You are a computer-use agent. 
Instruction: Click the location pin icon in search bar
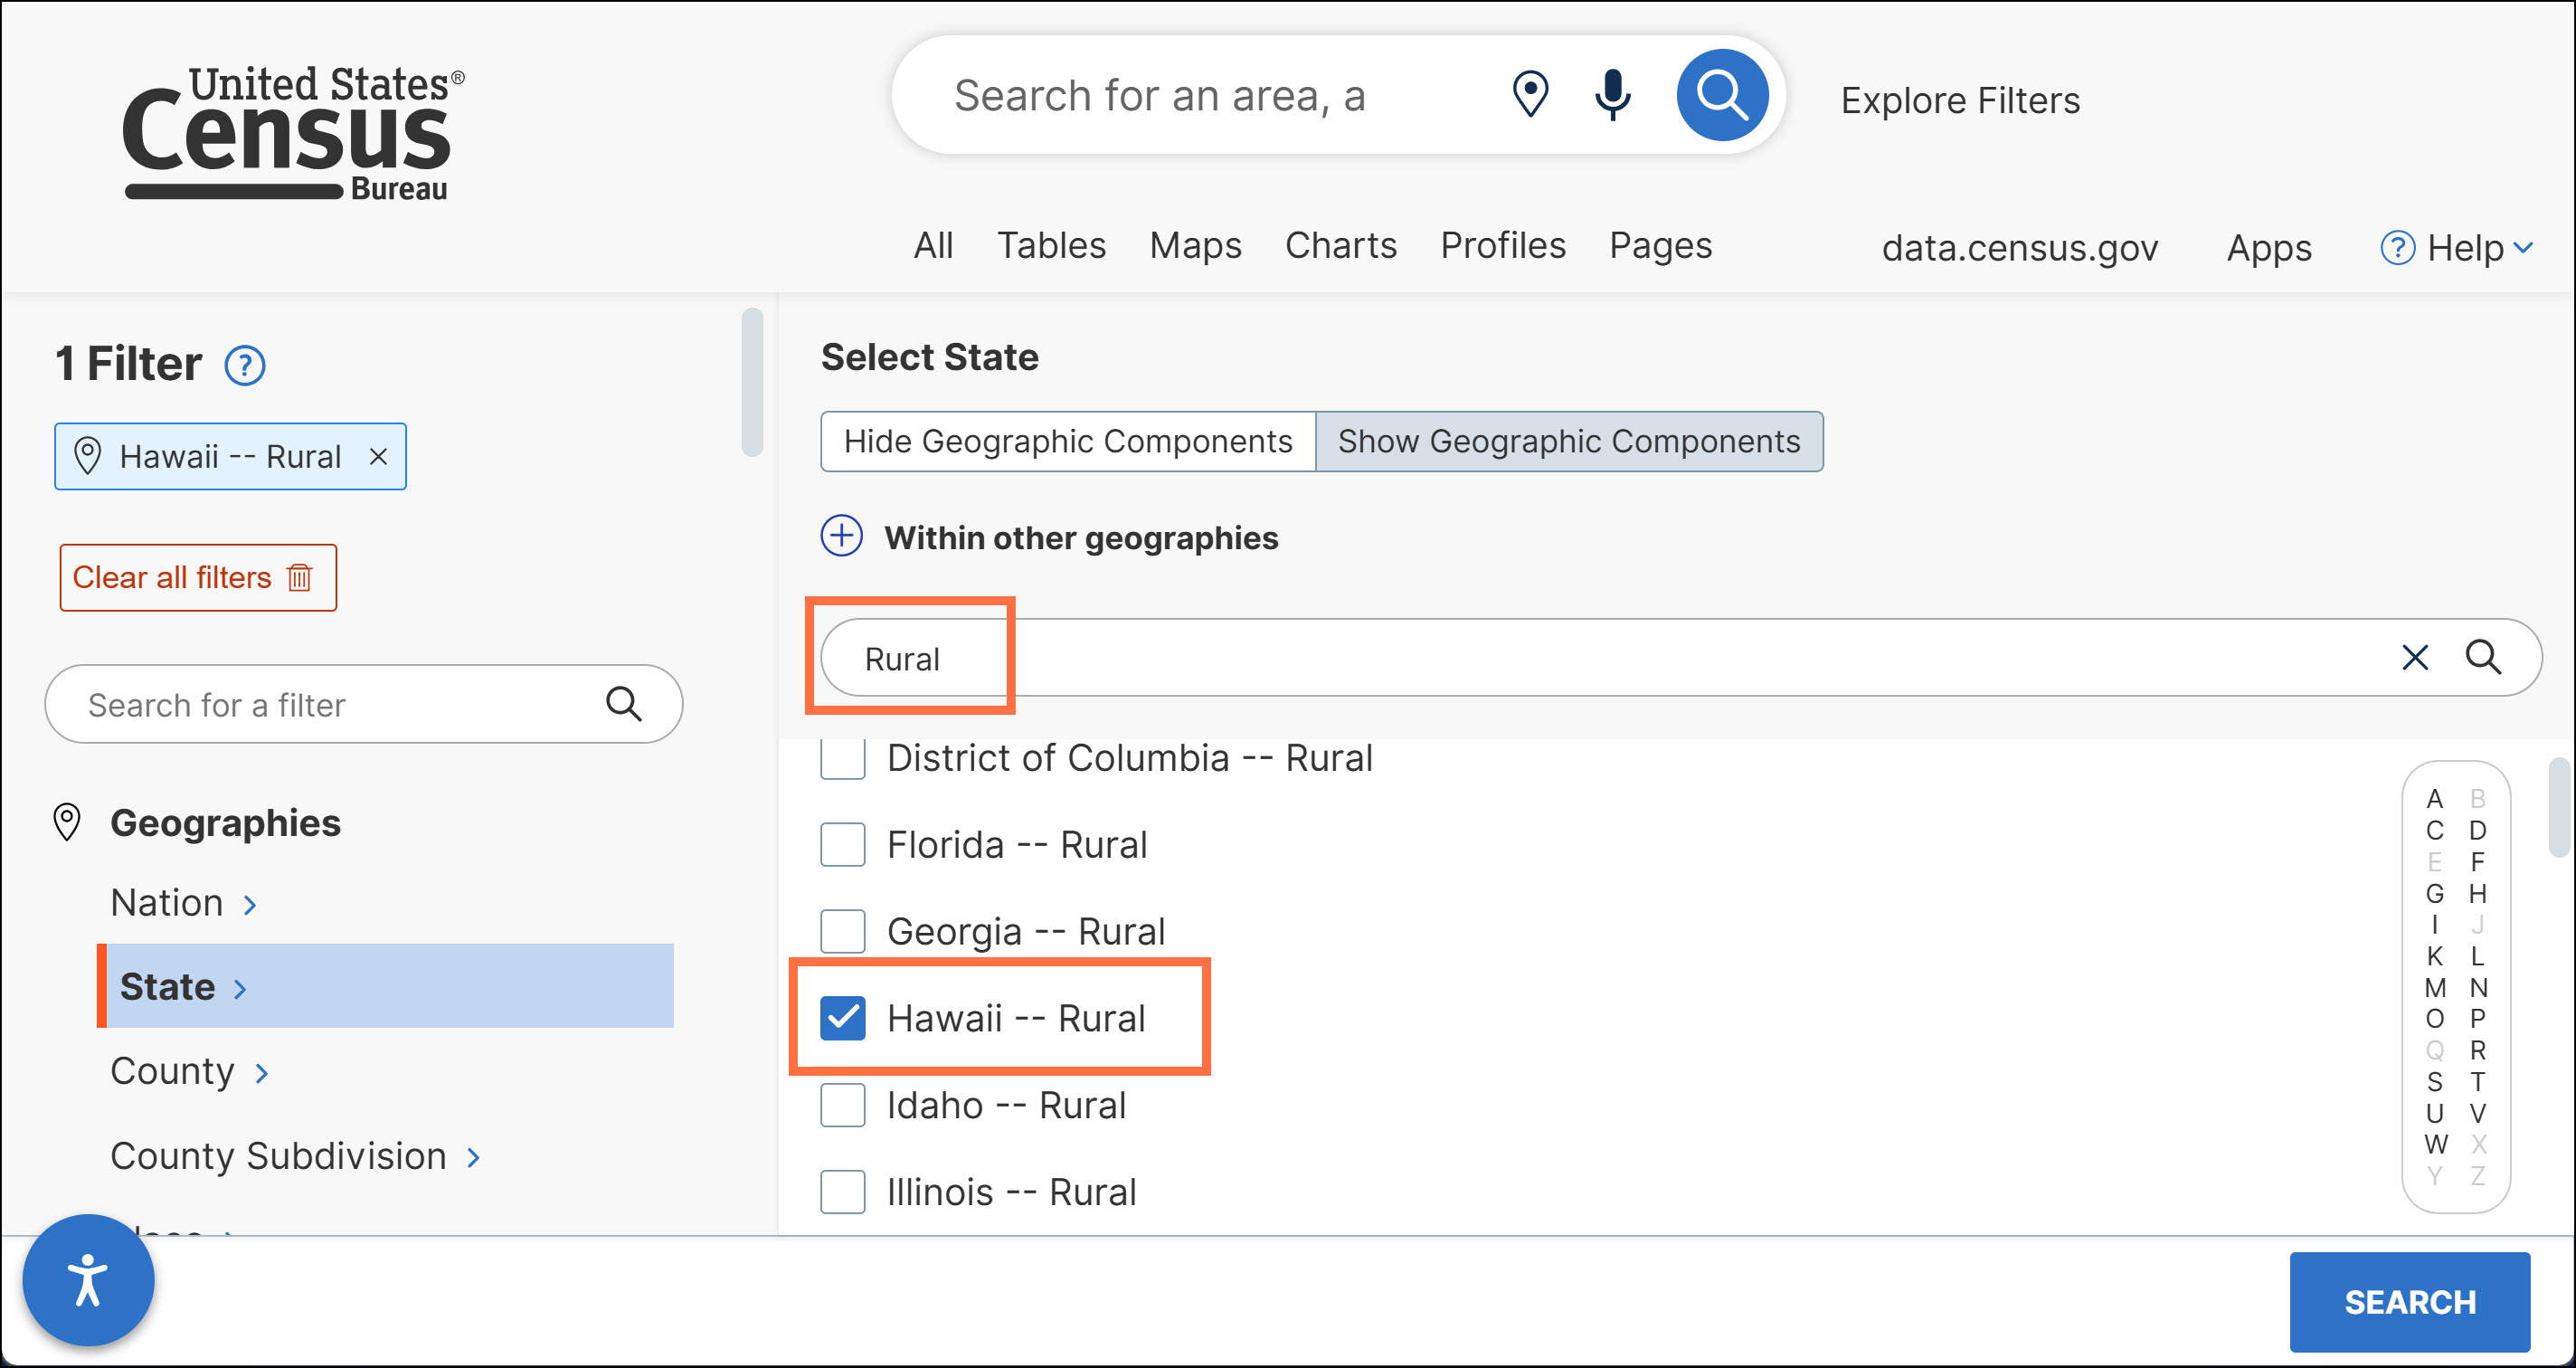1530,95
